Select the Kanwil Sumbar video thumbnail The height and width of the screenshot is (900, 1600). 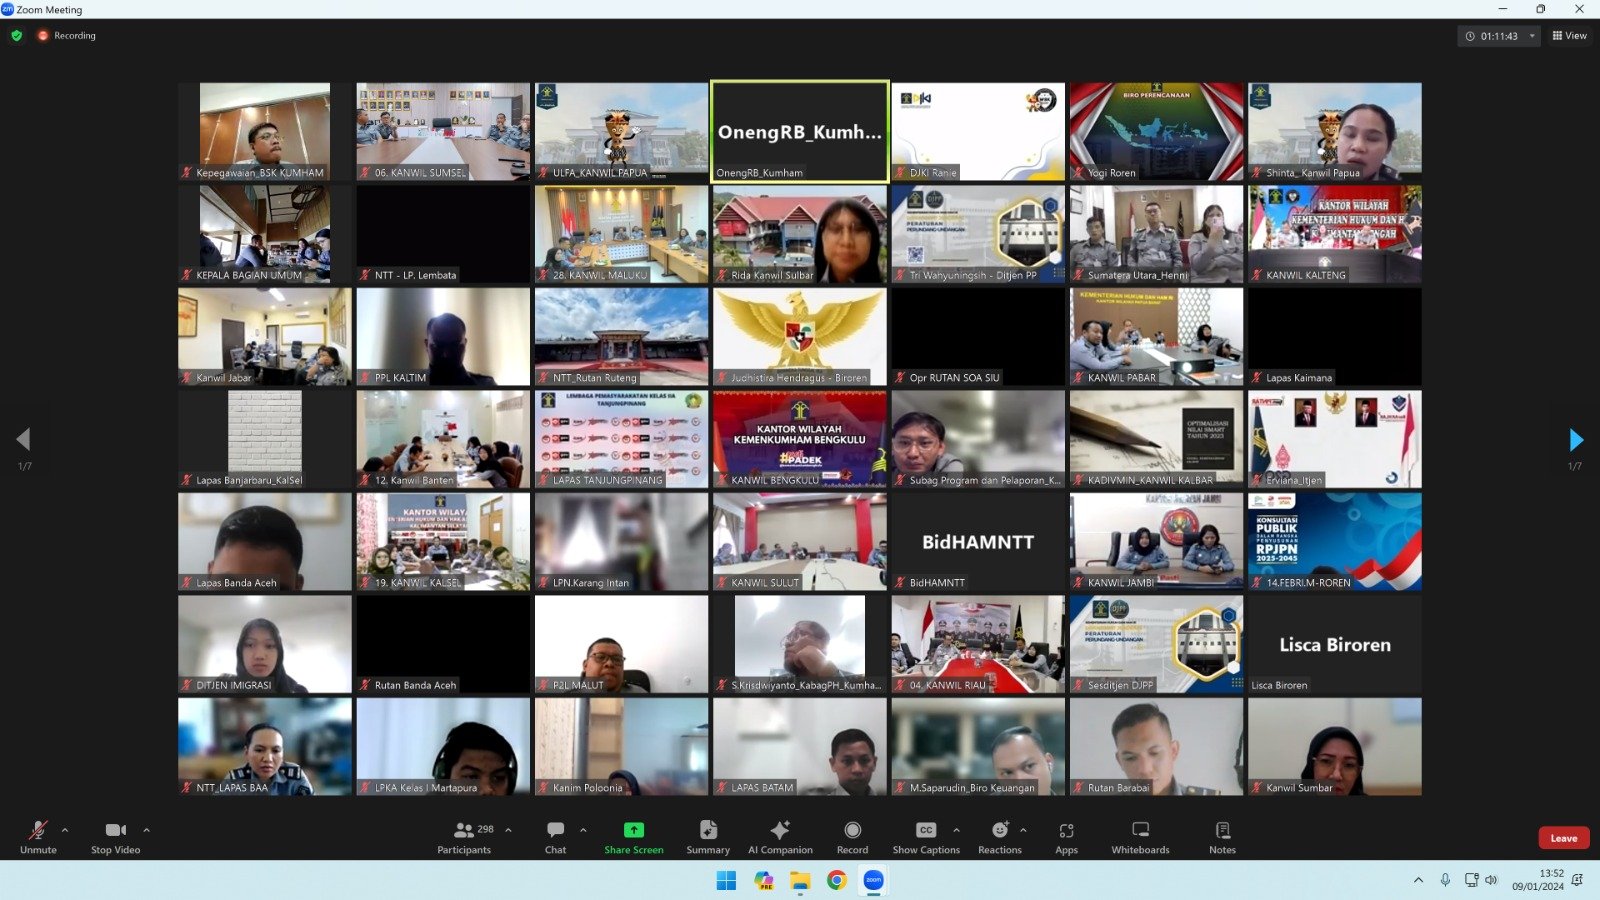(x=1334, y=746)
